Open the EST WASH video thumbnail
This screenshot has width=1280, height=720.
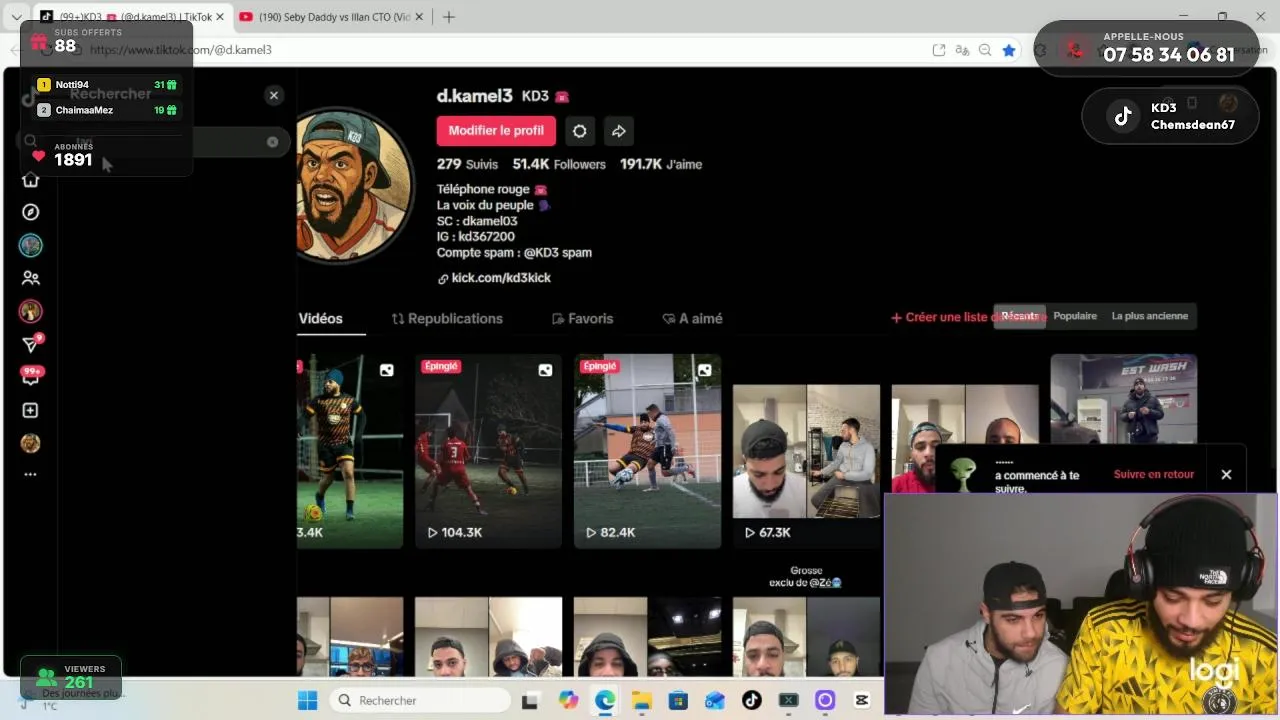coord(1124,400)
